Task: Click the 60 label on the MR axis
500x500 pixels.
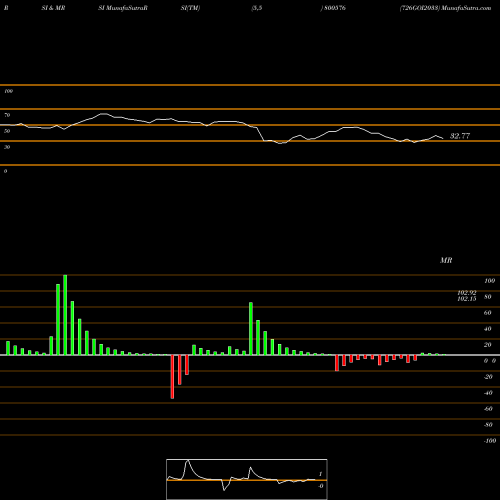Action: point(487,313)
